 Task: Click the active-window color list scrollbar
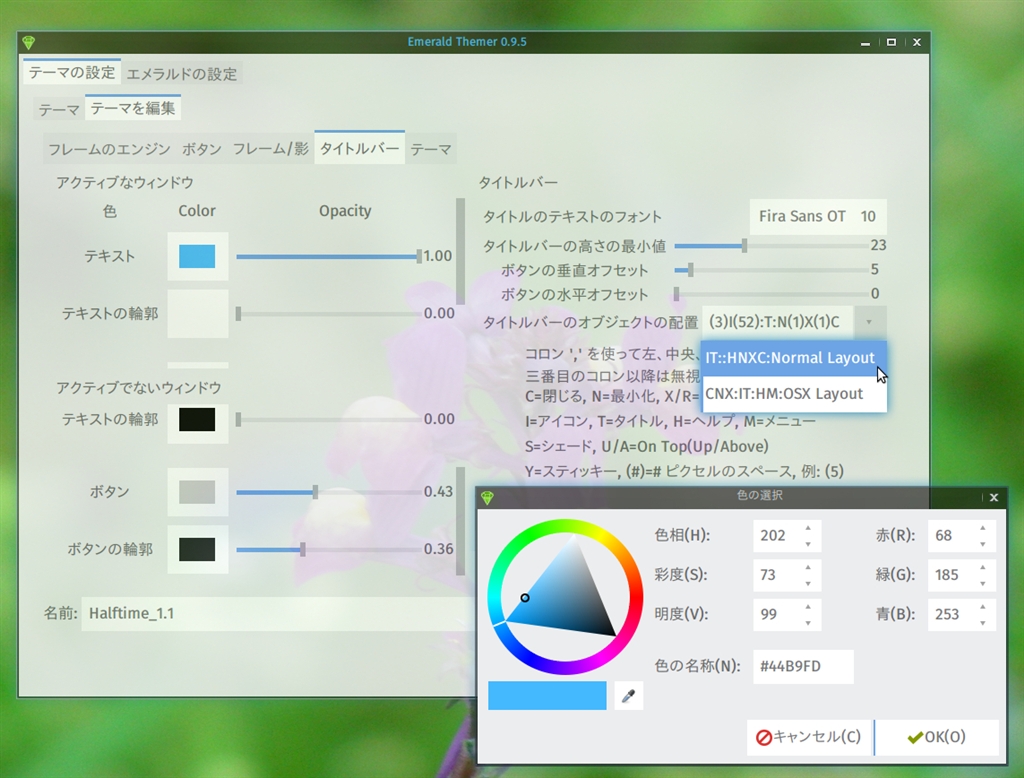pos(460,251)
